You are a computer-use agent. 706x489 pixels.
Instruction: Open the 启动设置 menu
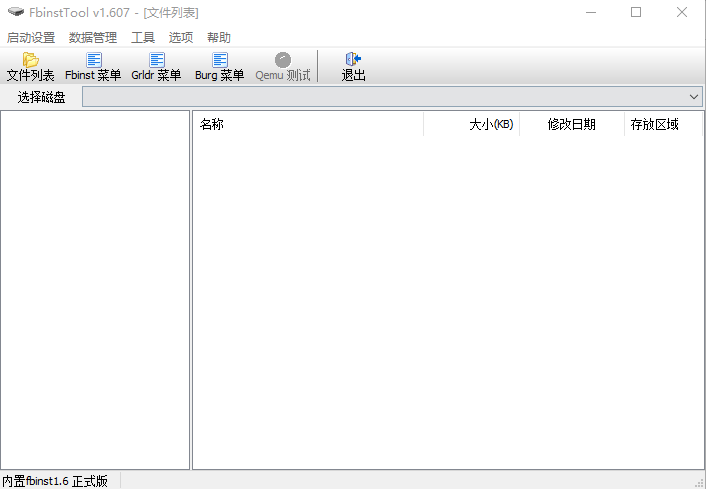pos(31,37)
